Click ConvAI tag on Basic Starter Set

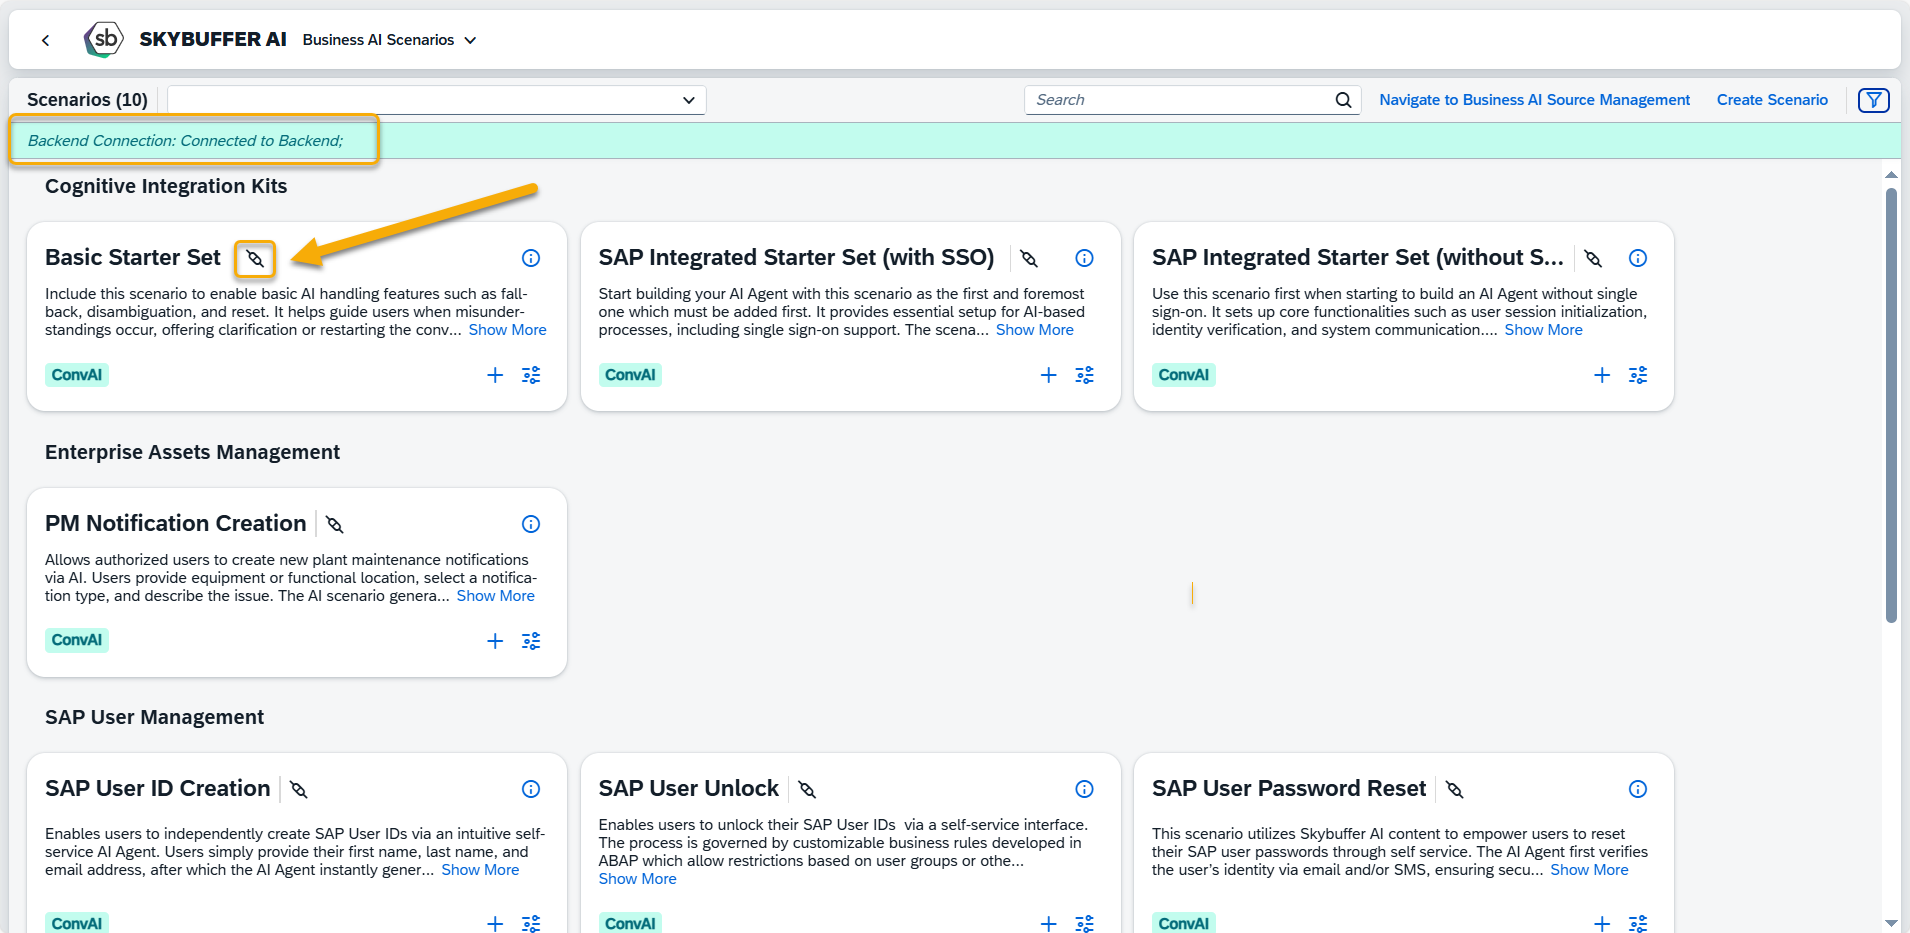click(77, 375)
